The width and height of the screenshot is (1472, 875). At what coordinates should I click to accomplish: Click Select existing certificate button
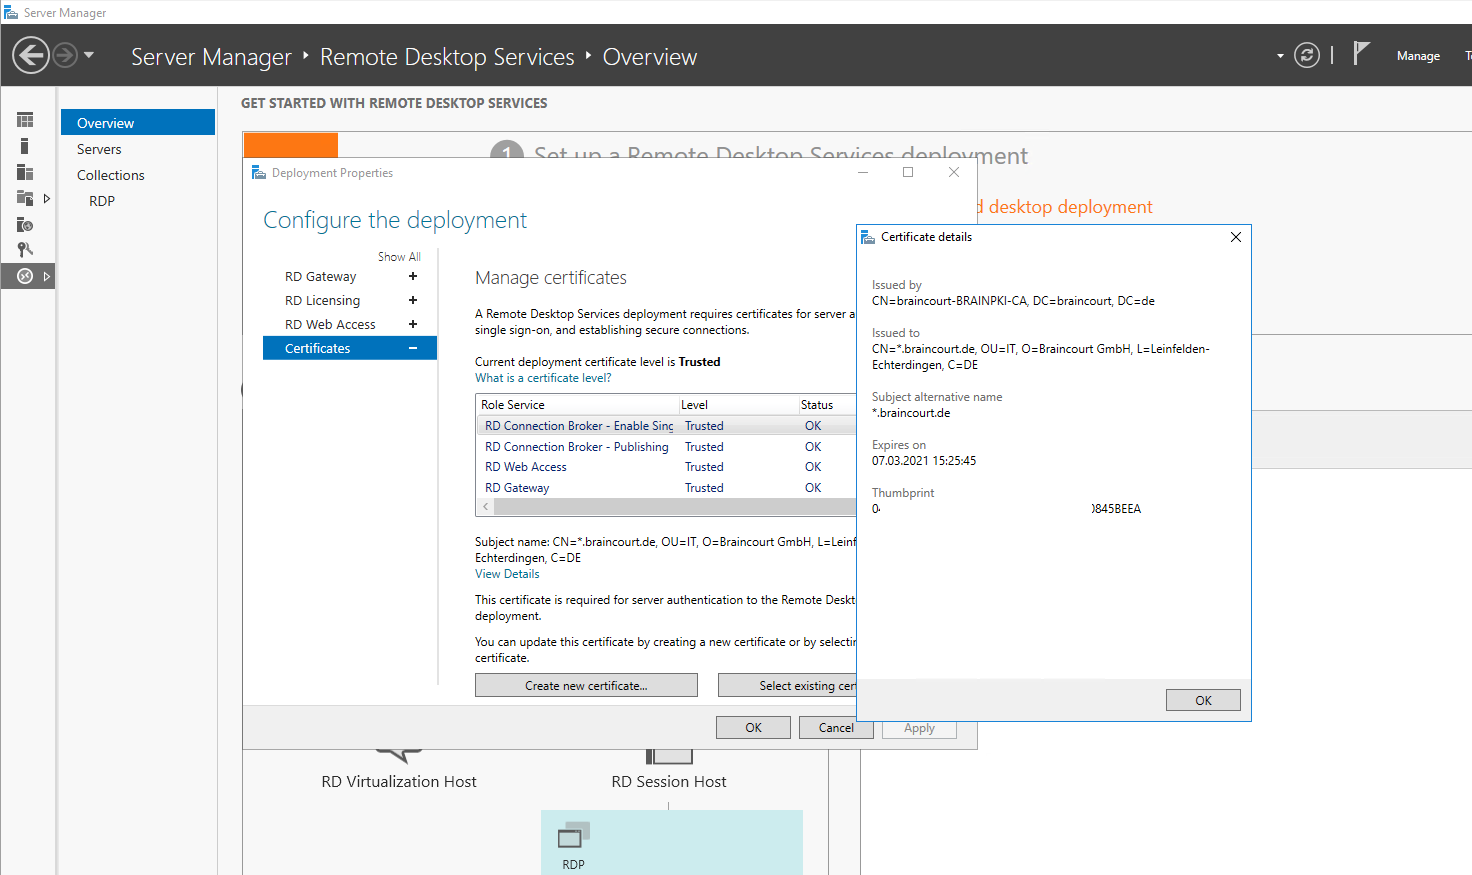787,685
